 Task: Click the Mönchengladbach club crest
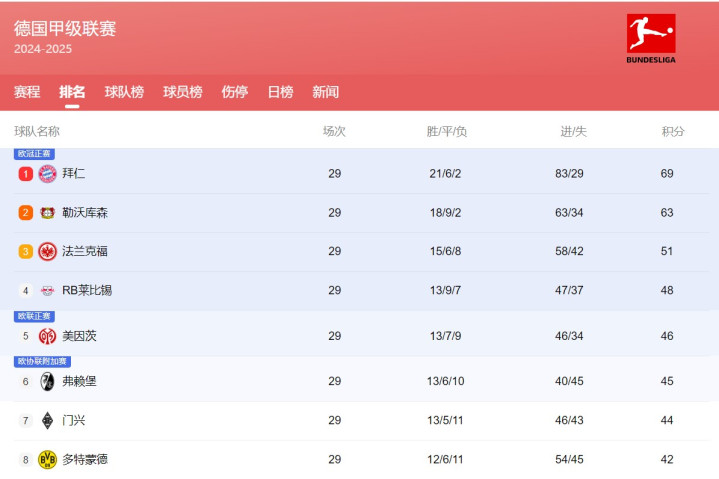47,420
